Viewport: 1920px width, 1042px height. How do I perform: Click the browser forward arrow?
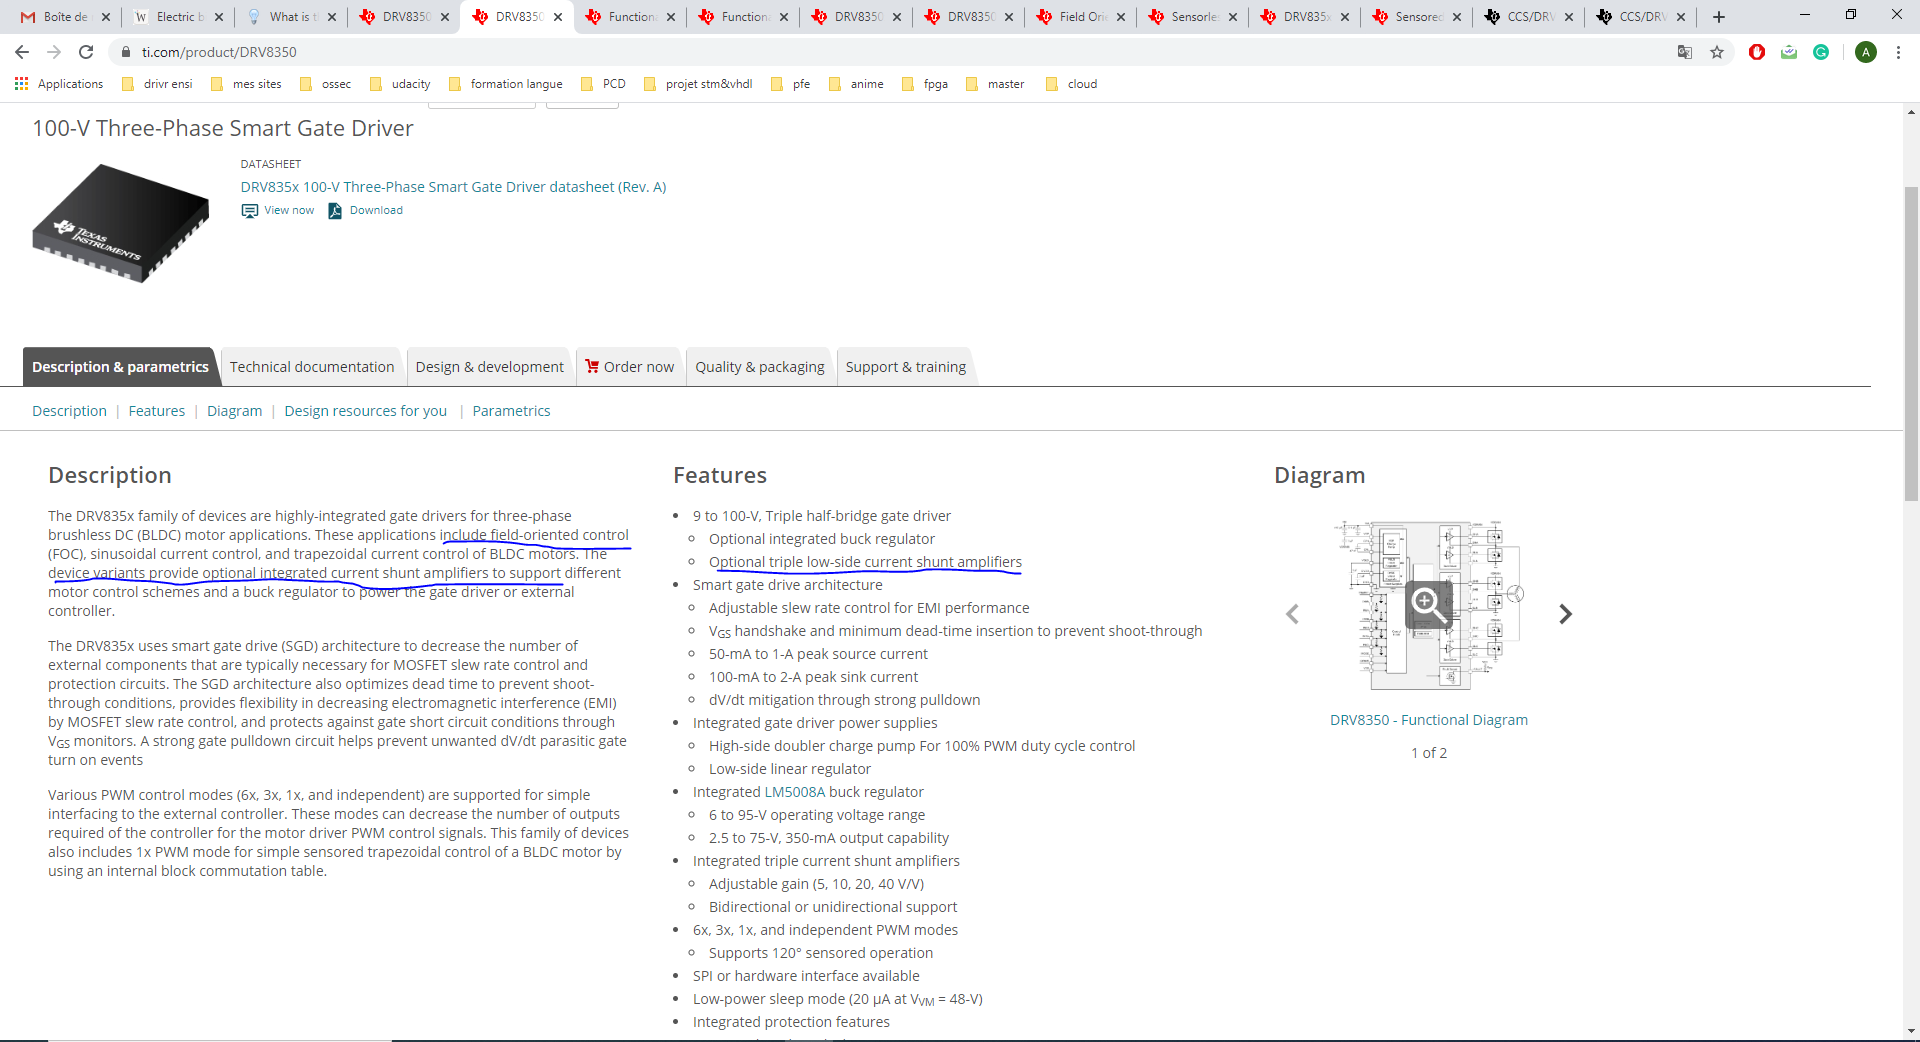point(54,52)
